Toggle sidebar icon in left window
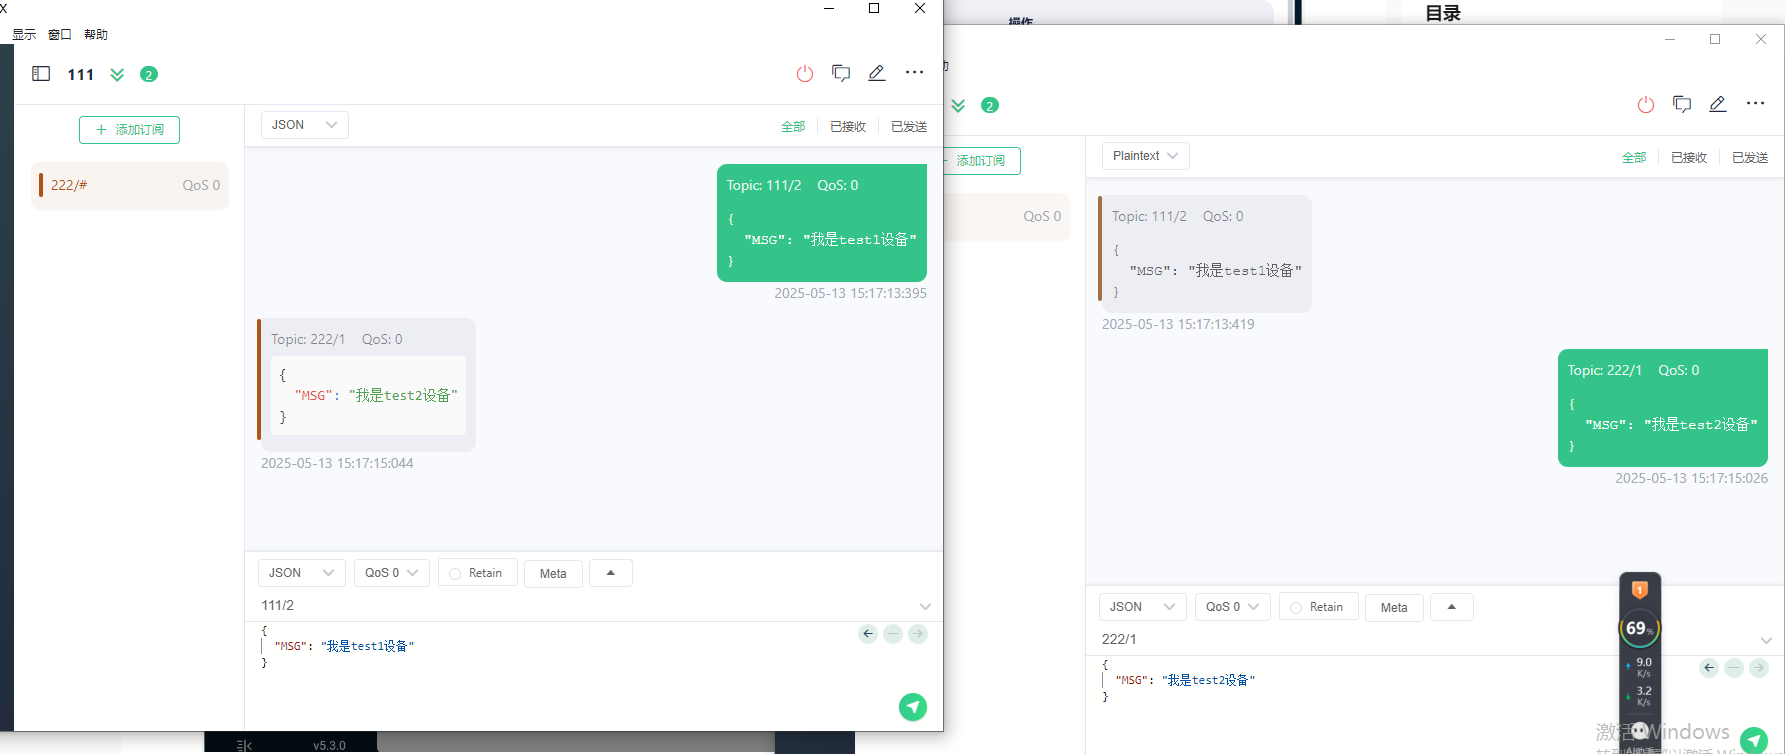The width and height of the screenshot is (1785, 754). (x=41, y=74)
